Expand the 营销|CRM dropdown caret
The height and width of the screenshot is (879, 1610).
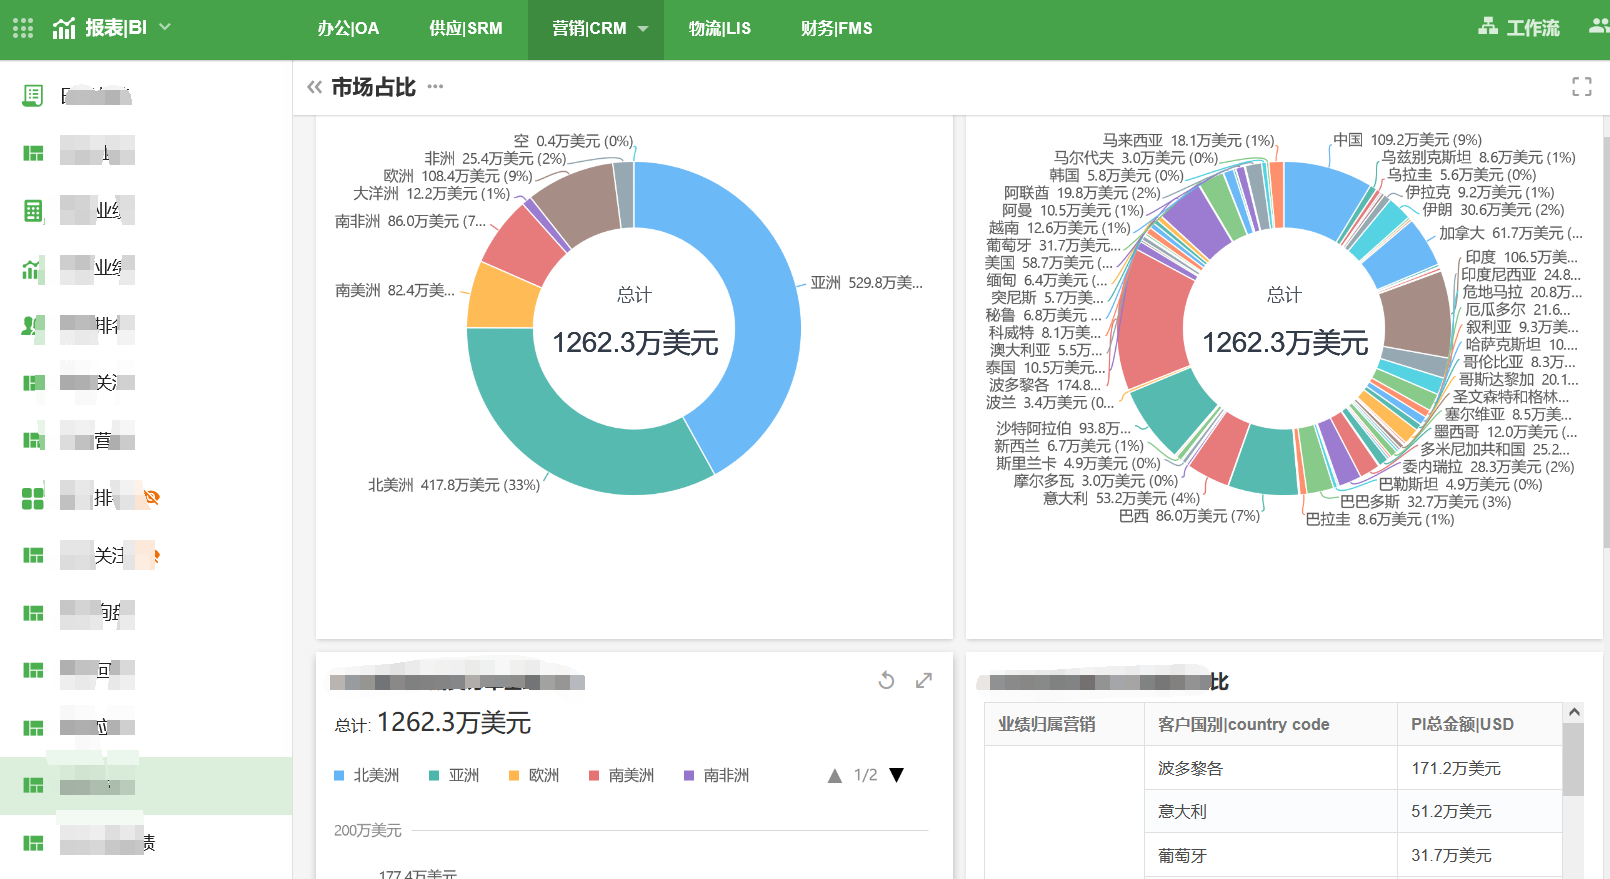643,29
